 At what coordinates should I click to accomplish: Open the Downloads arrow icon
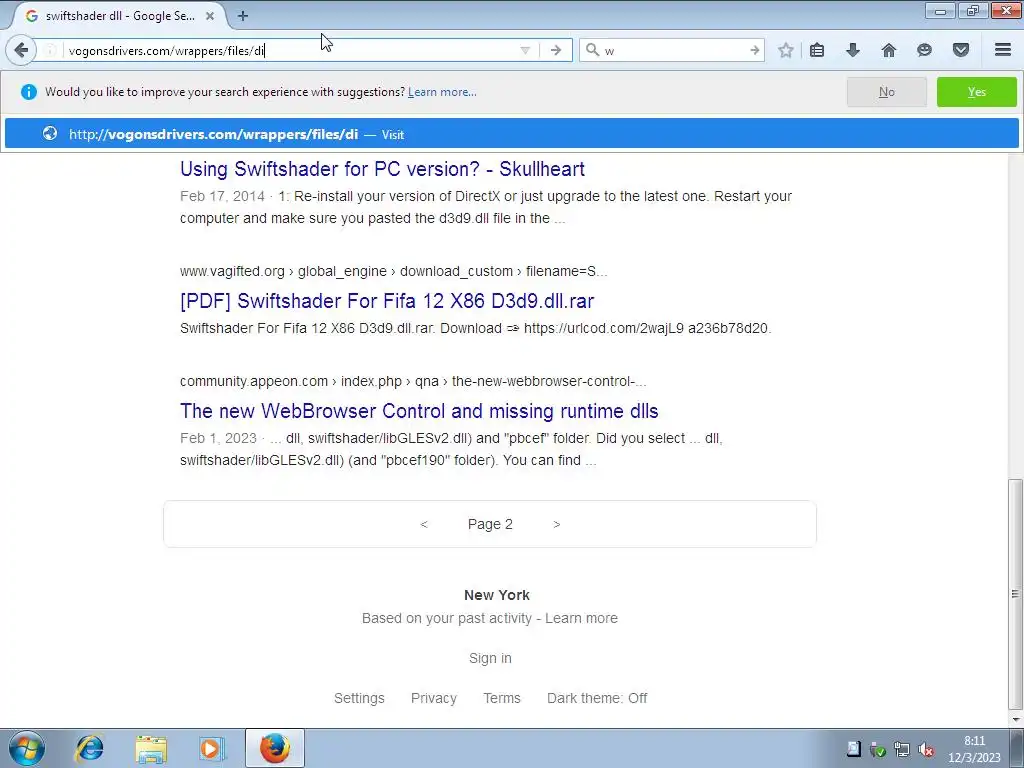click(852, 50)
